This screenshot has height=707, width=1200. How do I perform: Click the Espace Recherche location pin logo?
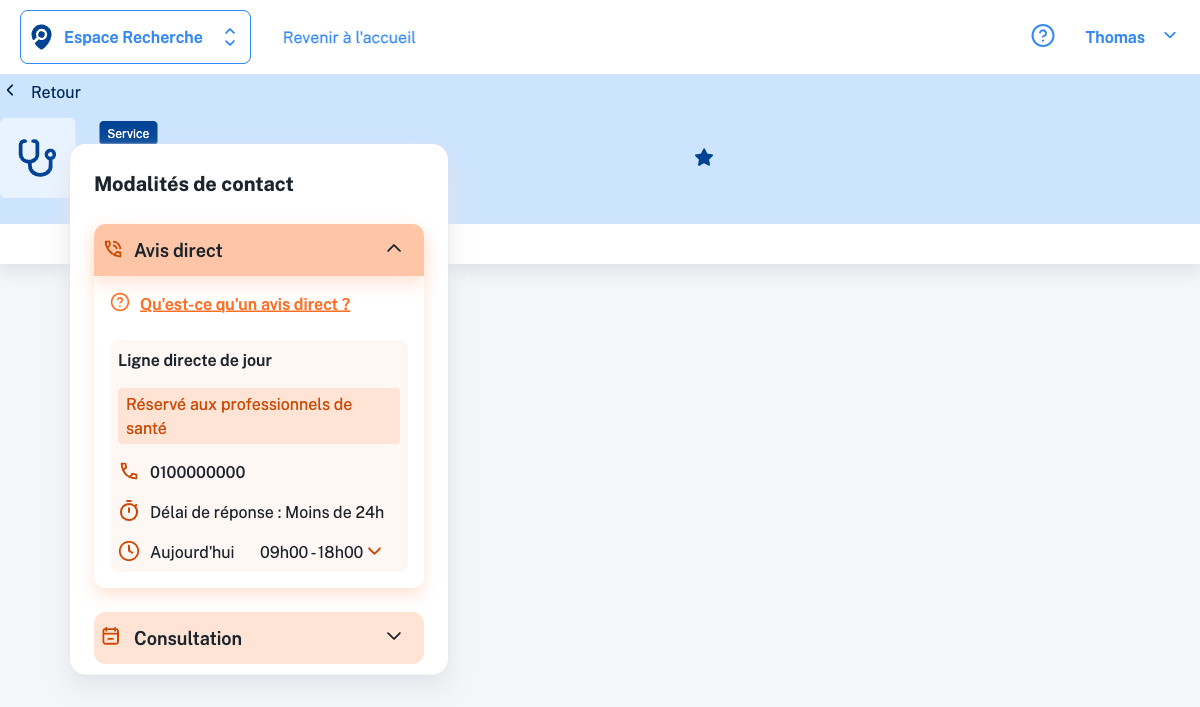[41, 37]
